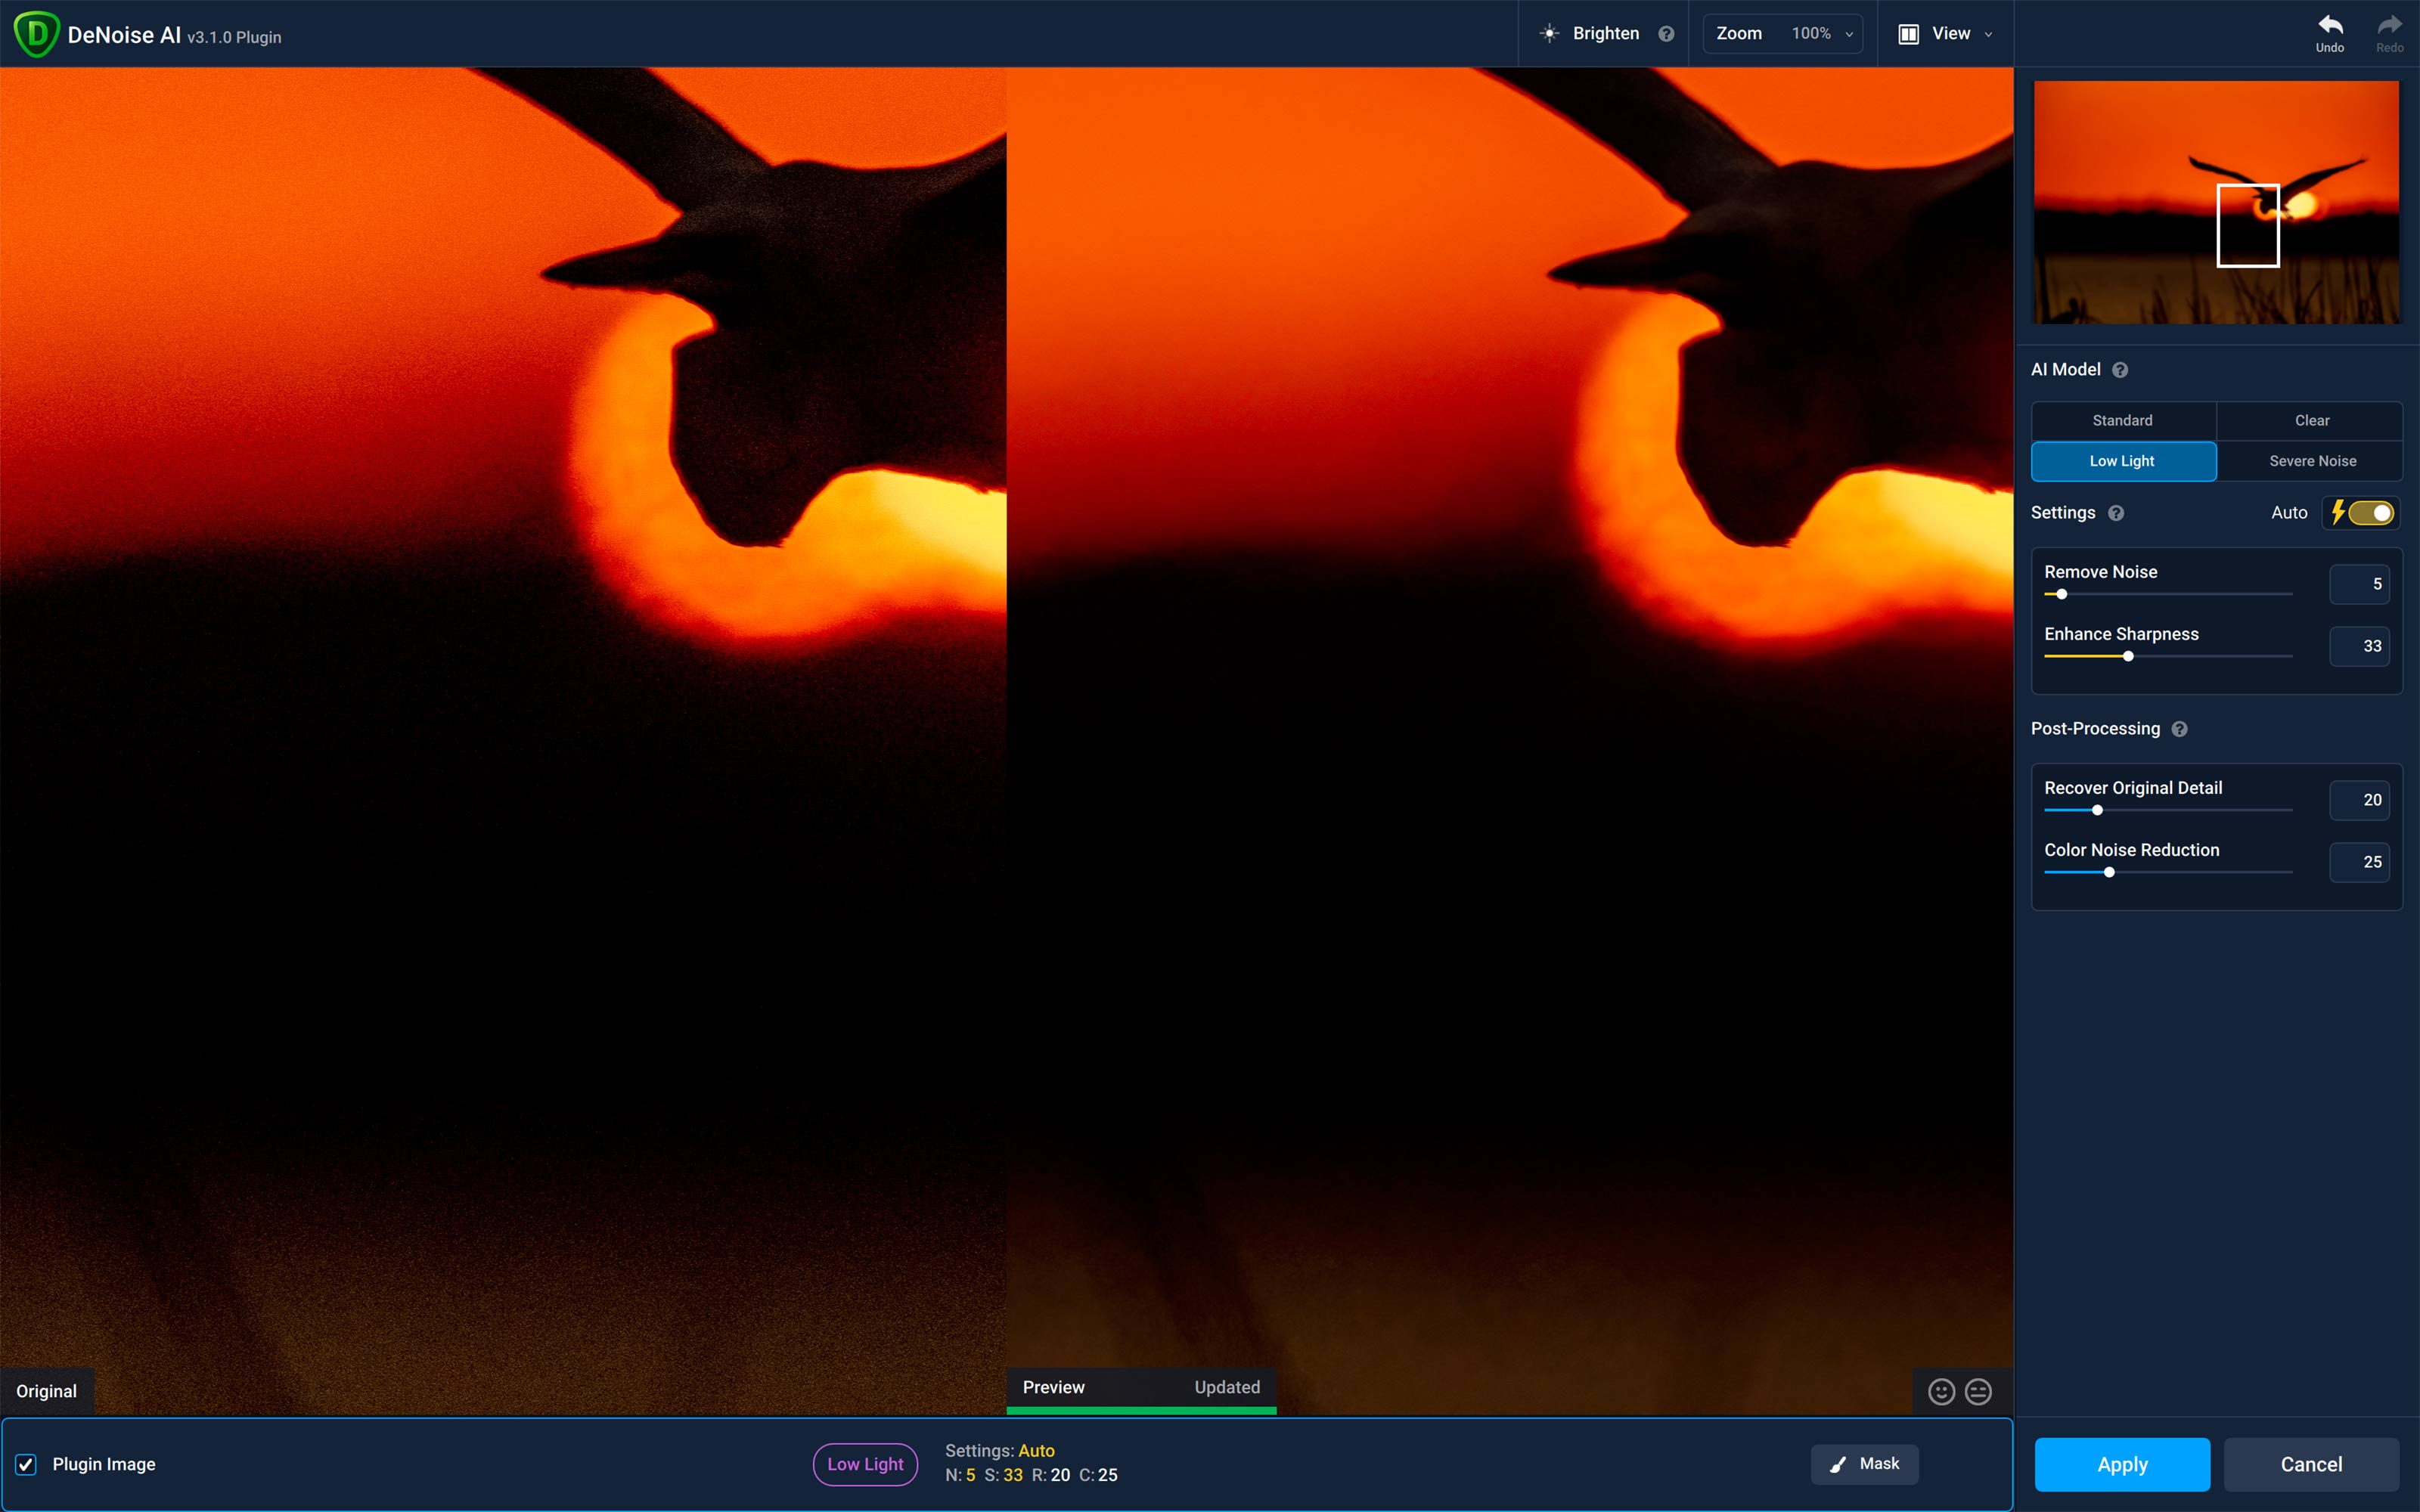Screen dimensions: 2420x1512
Task: Click the navigator thumbnail image
Action: [x=2216, y=202]
